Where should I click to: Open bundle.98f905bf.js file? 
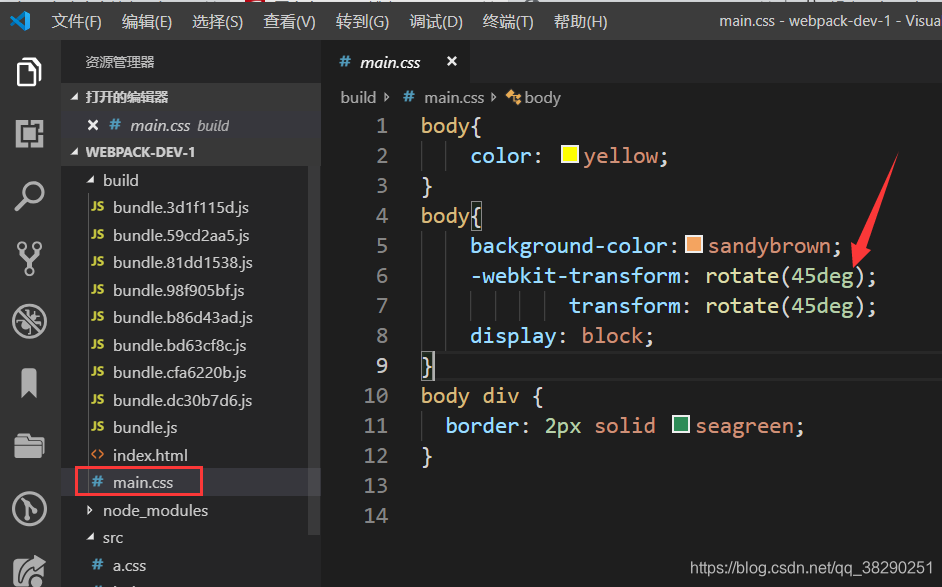point(178,290)
